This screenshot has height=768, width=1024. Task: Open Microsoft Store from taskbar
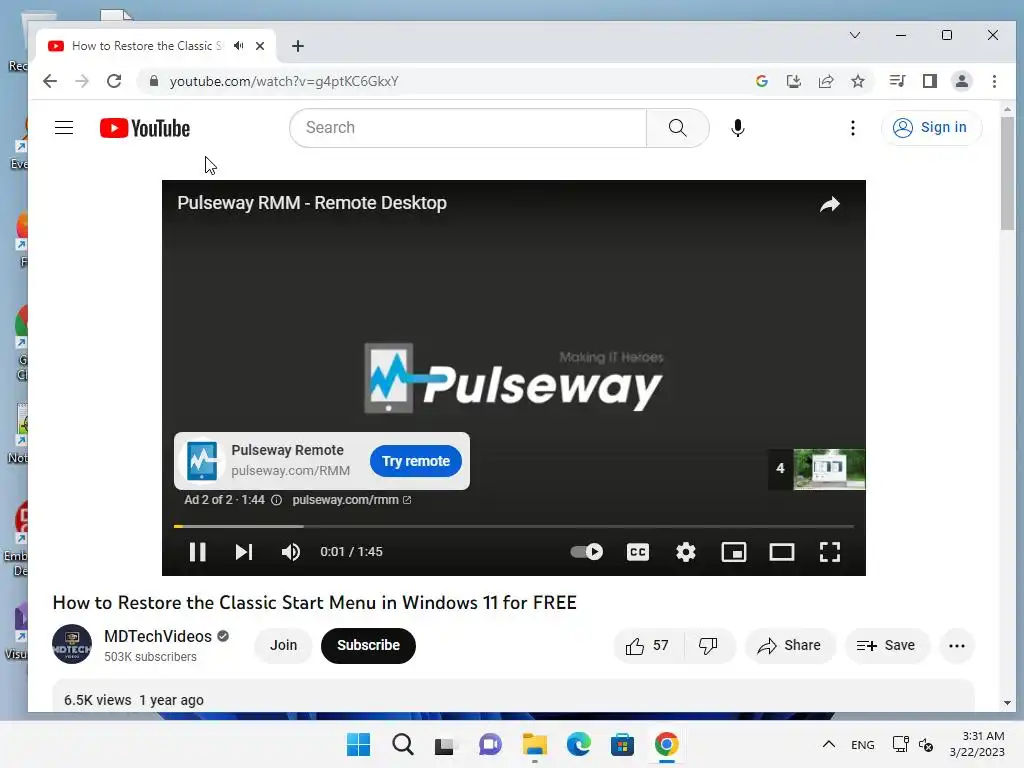click(622, 744)
